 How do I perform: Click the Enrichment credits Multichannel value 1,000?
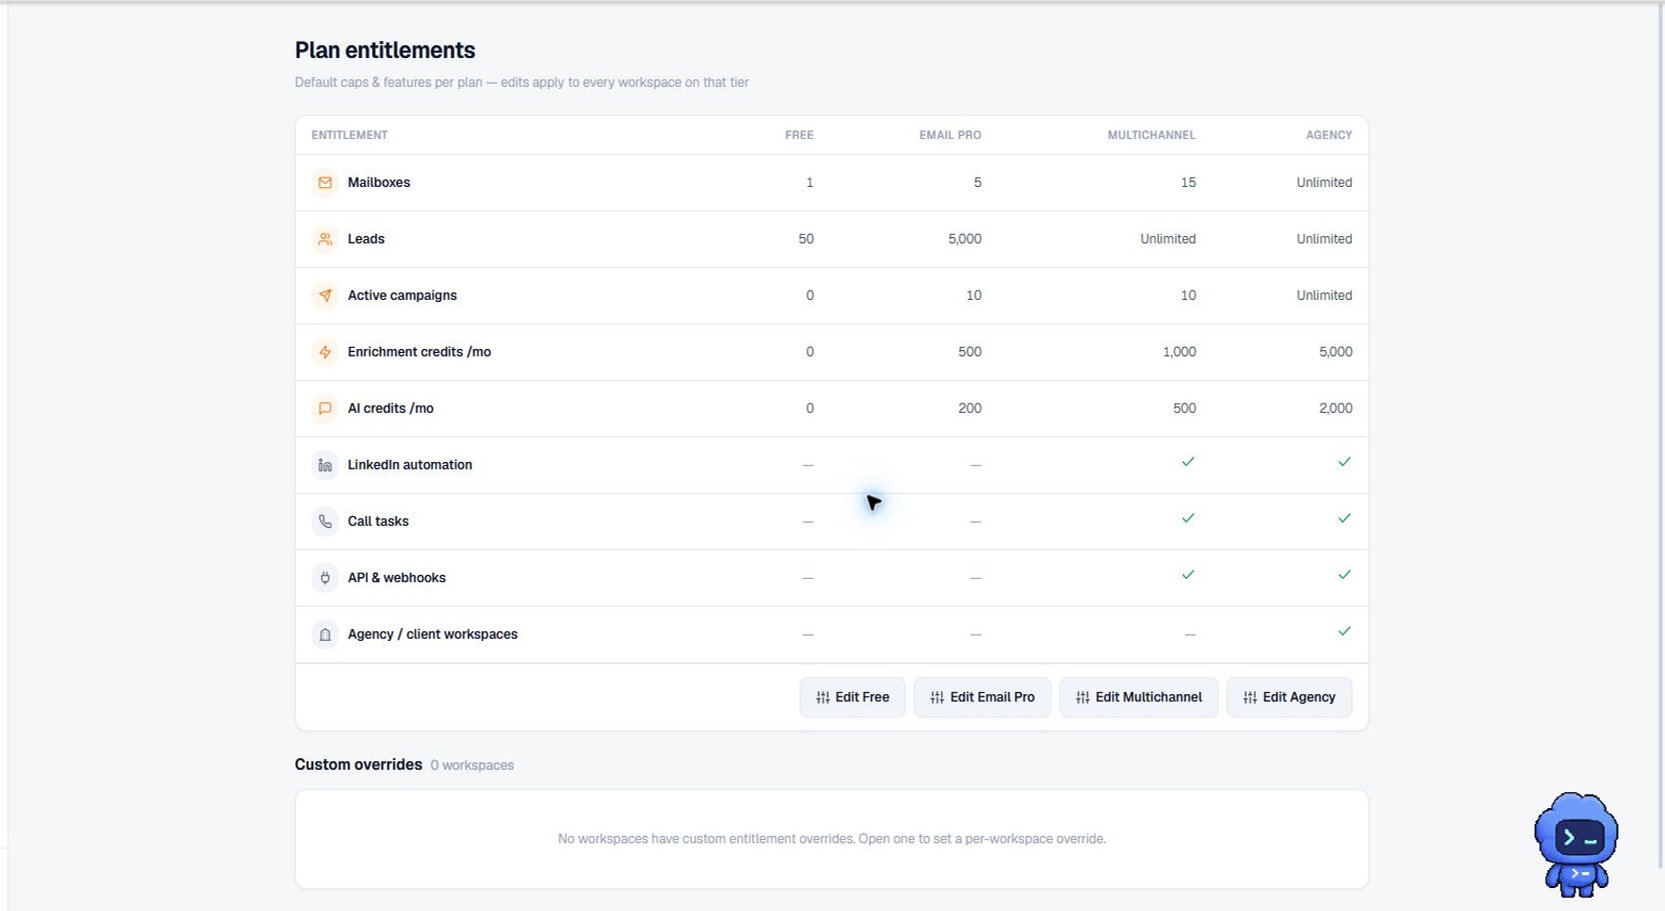click(1180, 352)
